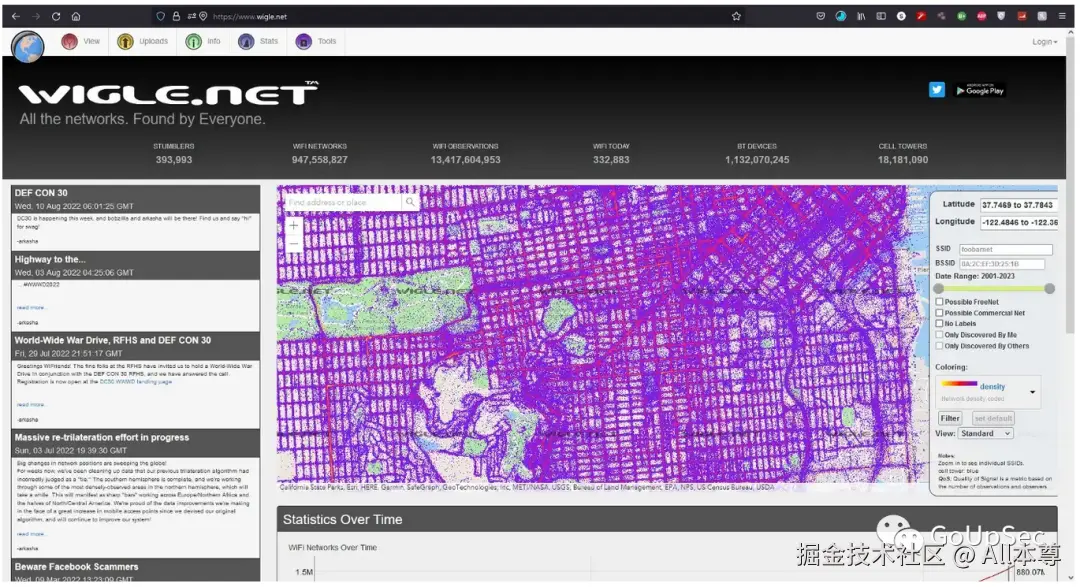1080x587 pixels.
Task: Click the CELL TOWERS count 18,181,090
Action: click(902, 159)
